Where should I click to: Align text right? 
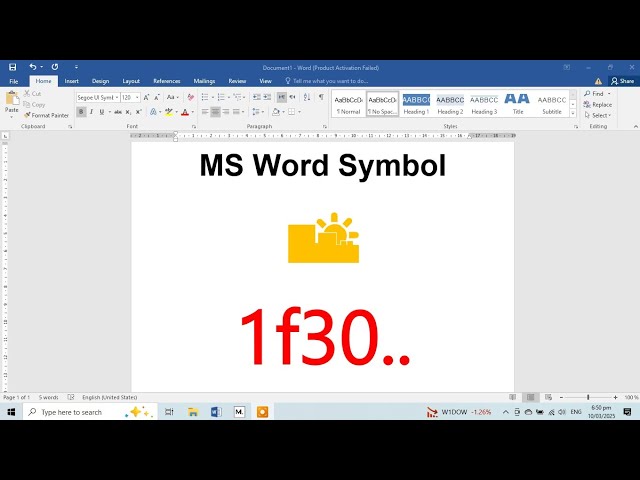(226, 112)
